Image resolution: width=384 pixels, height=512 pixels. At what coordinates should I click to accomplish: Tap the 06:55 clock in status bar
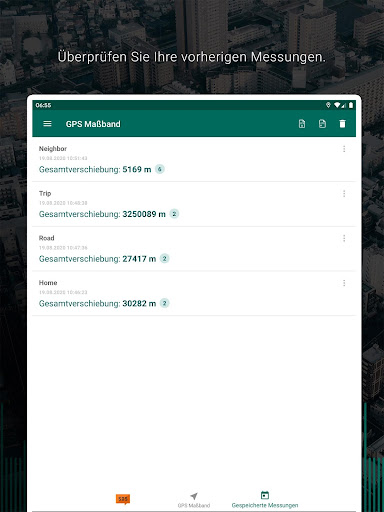[x=43, y=105]
